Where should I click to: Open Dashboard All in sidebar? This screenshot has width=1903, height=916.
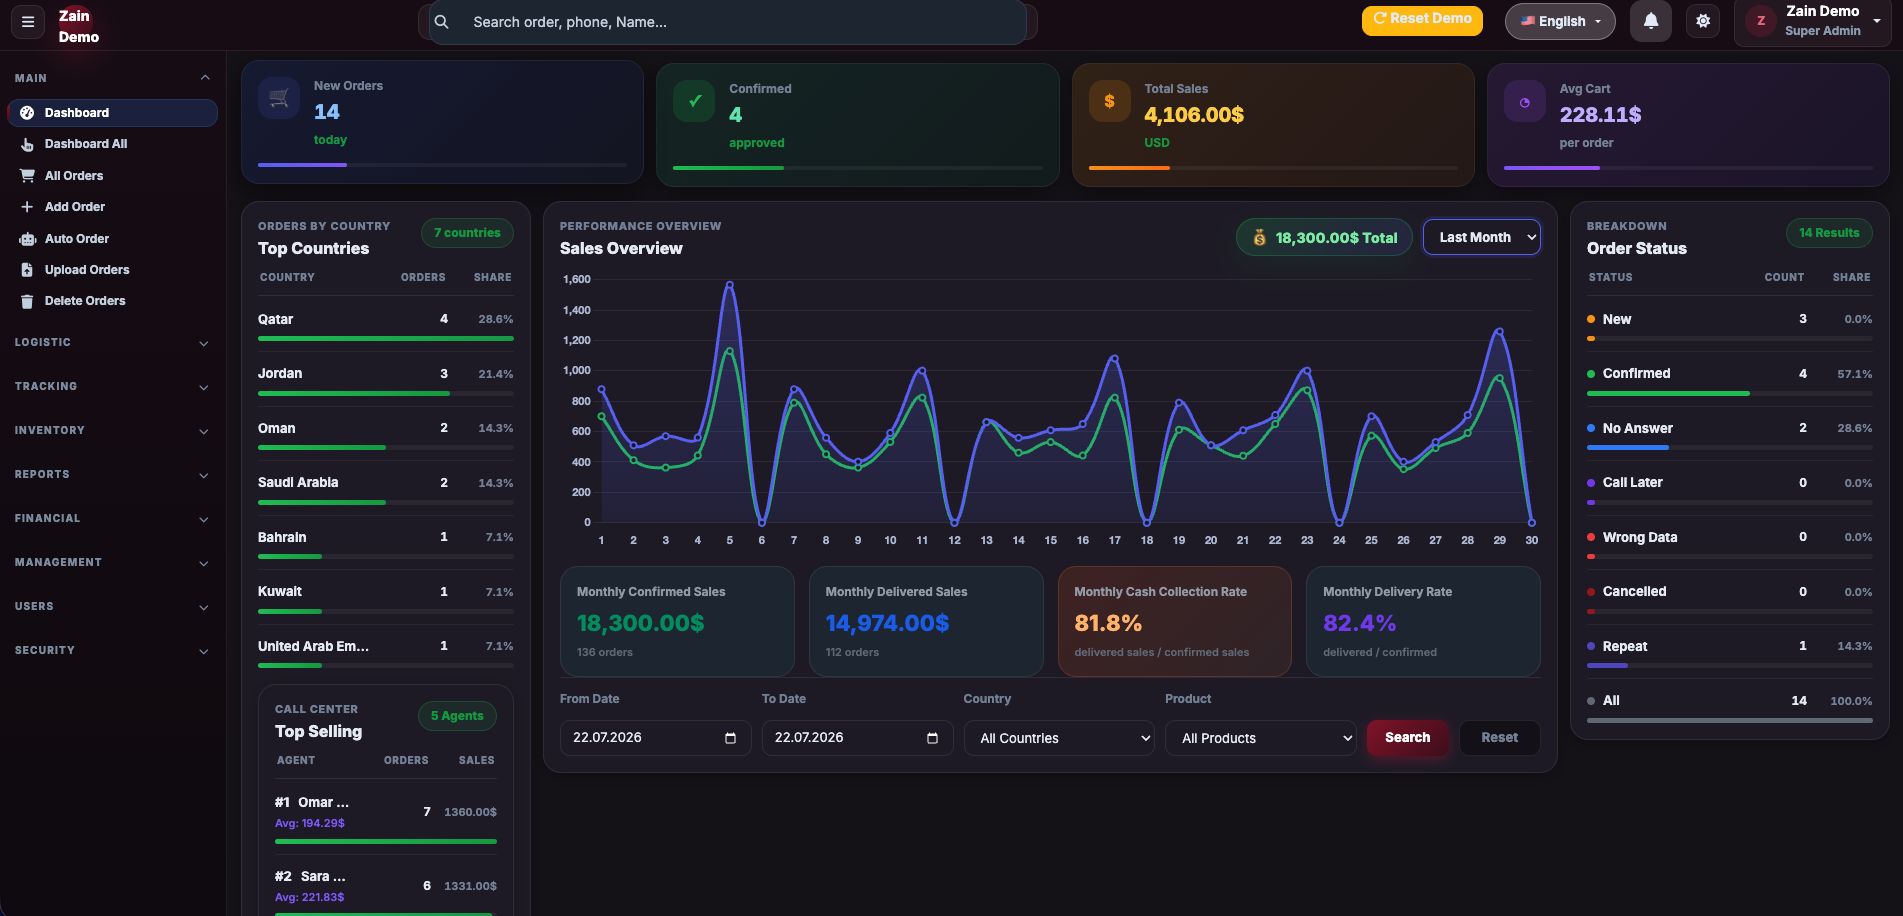(112, 144)
